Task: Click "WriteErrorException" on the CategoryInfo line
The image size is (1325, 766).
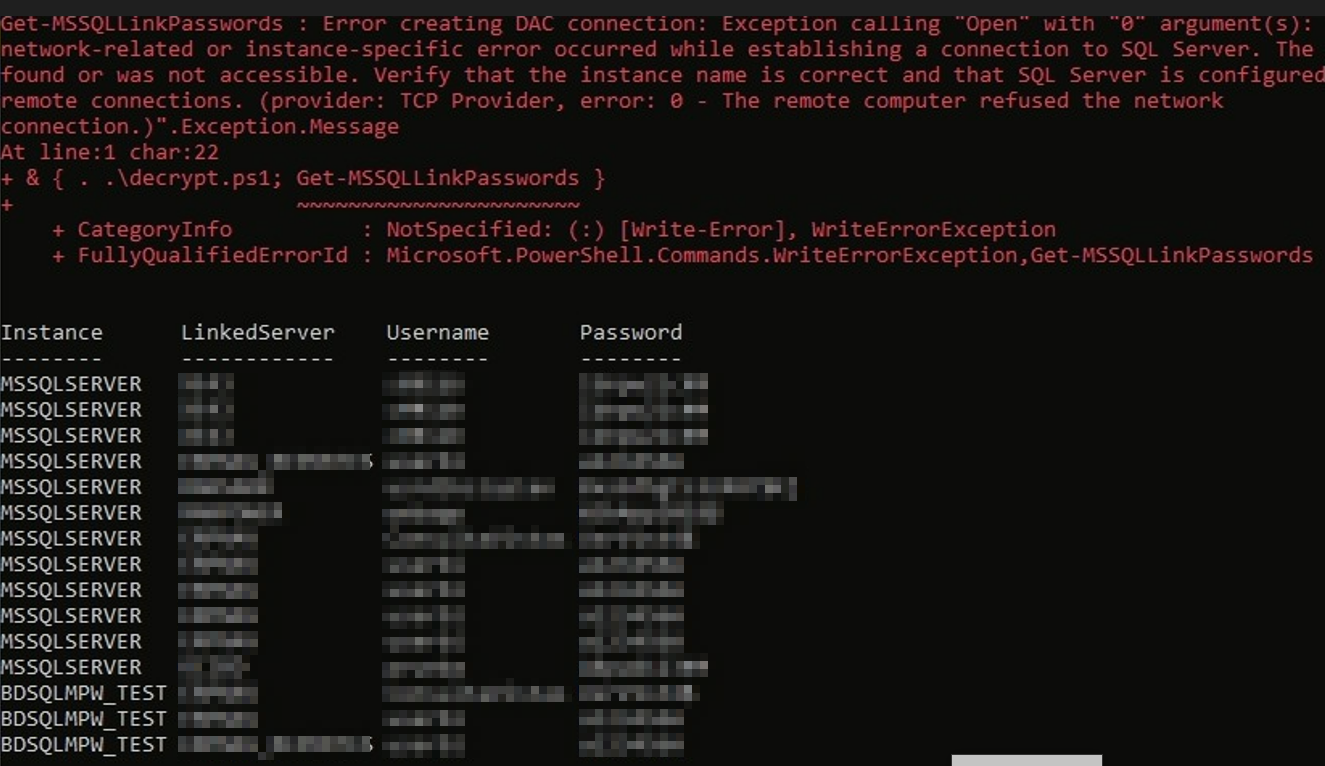Action: (x=933, y=229)
